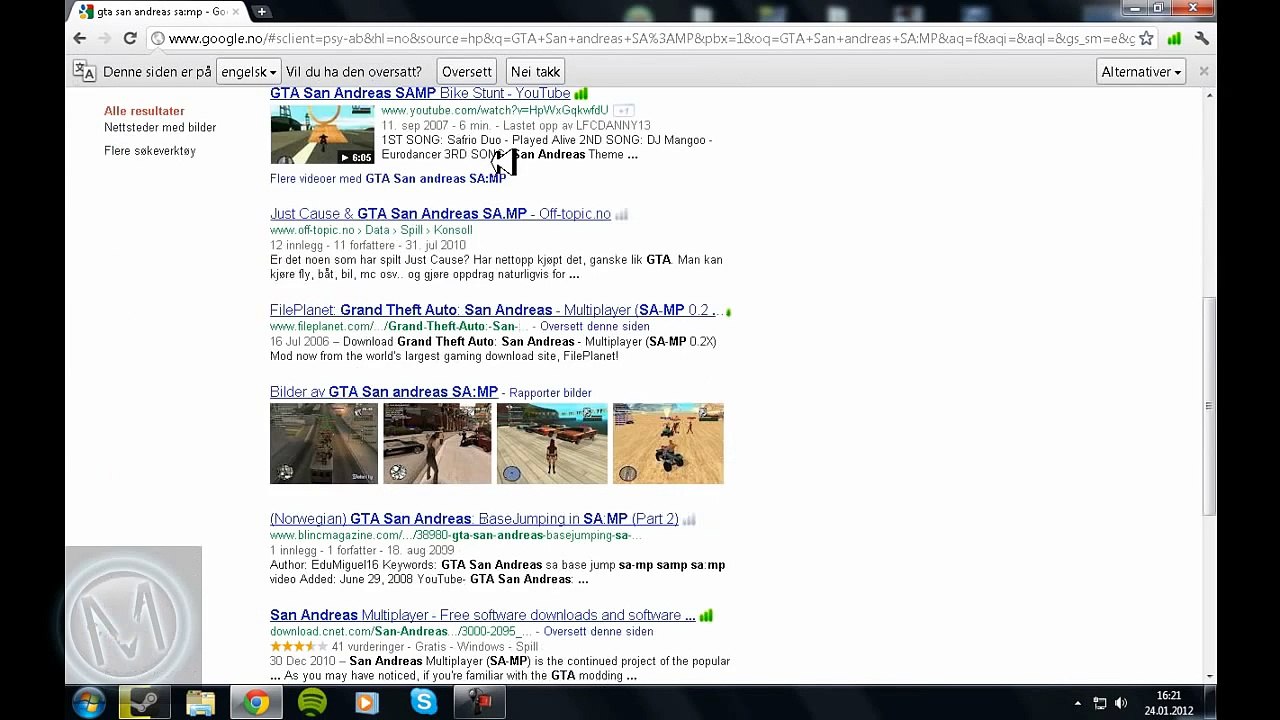Open Windows Media Player from the taskbar
This screenshot has height=720, width=1280.
pos(367,703)
